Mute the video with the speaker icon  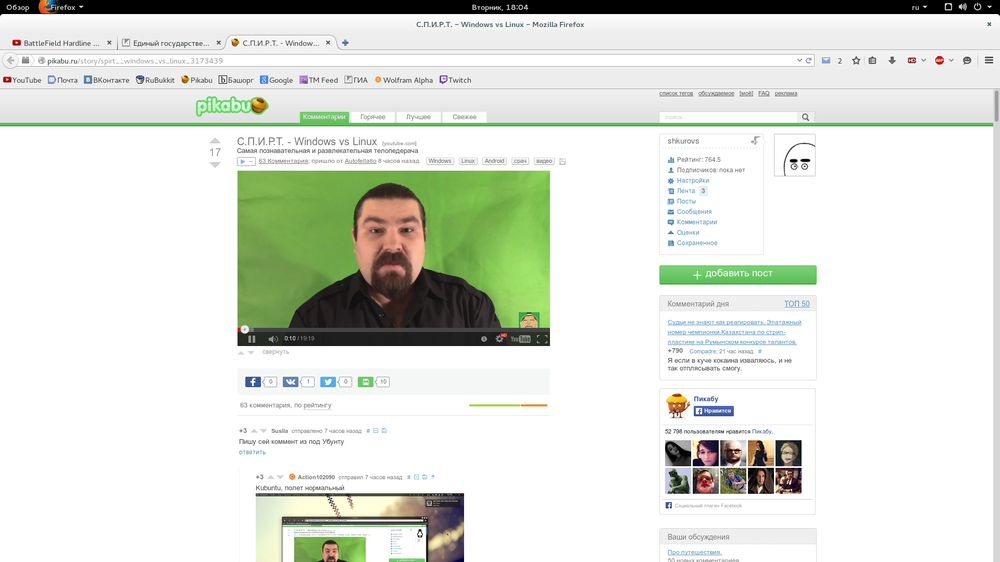(273, 339)
